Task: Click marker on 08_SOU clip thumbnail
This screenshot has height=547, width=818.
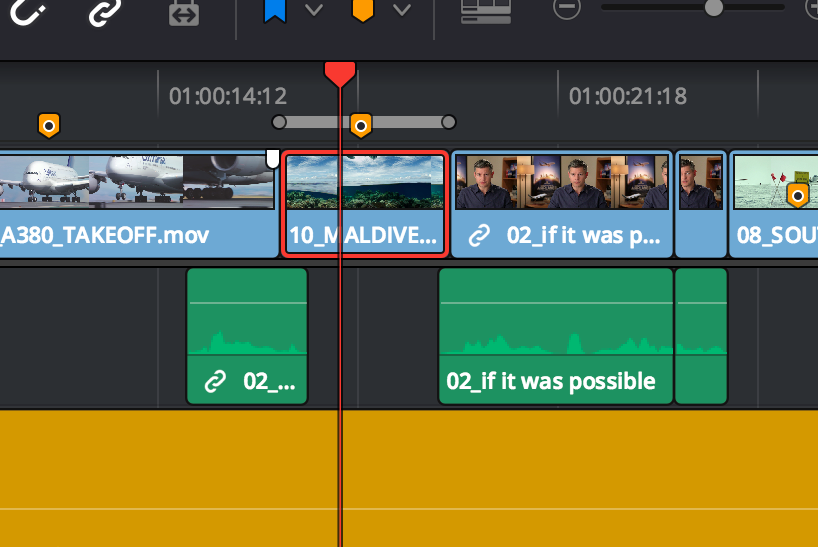Action: coord(797,194)
